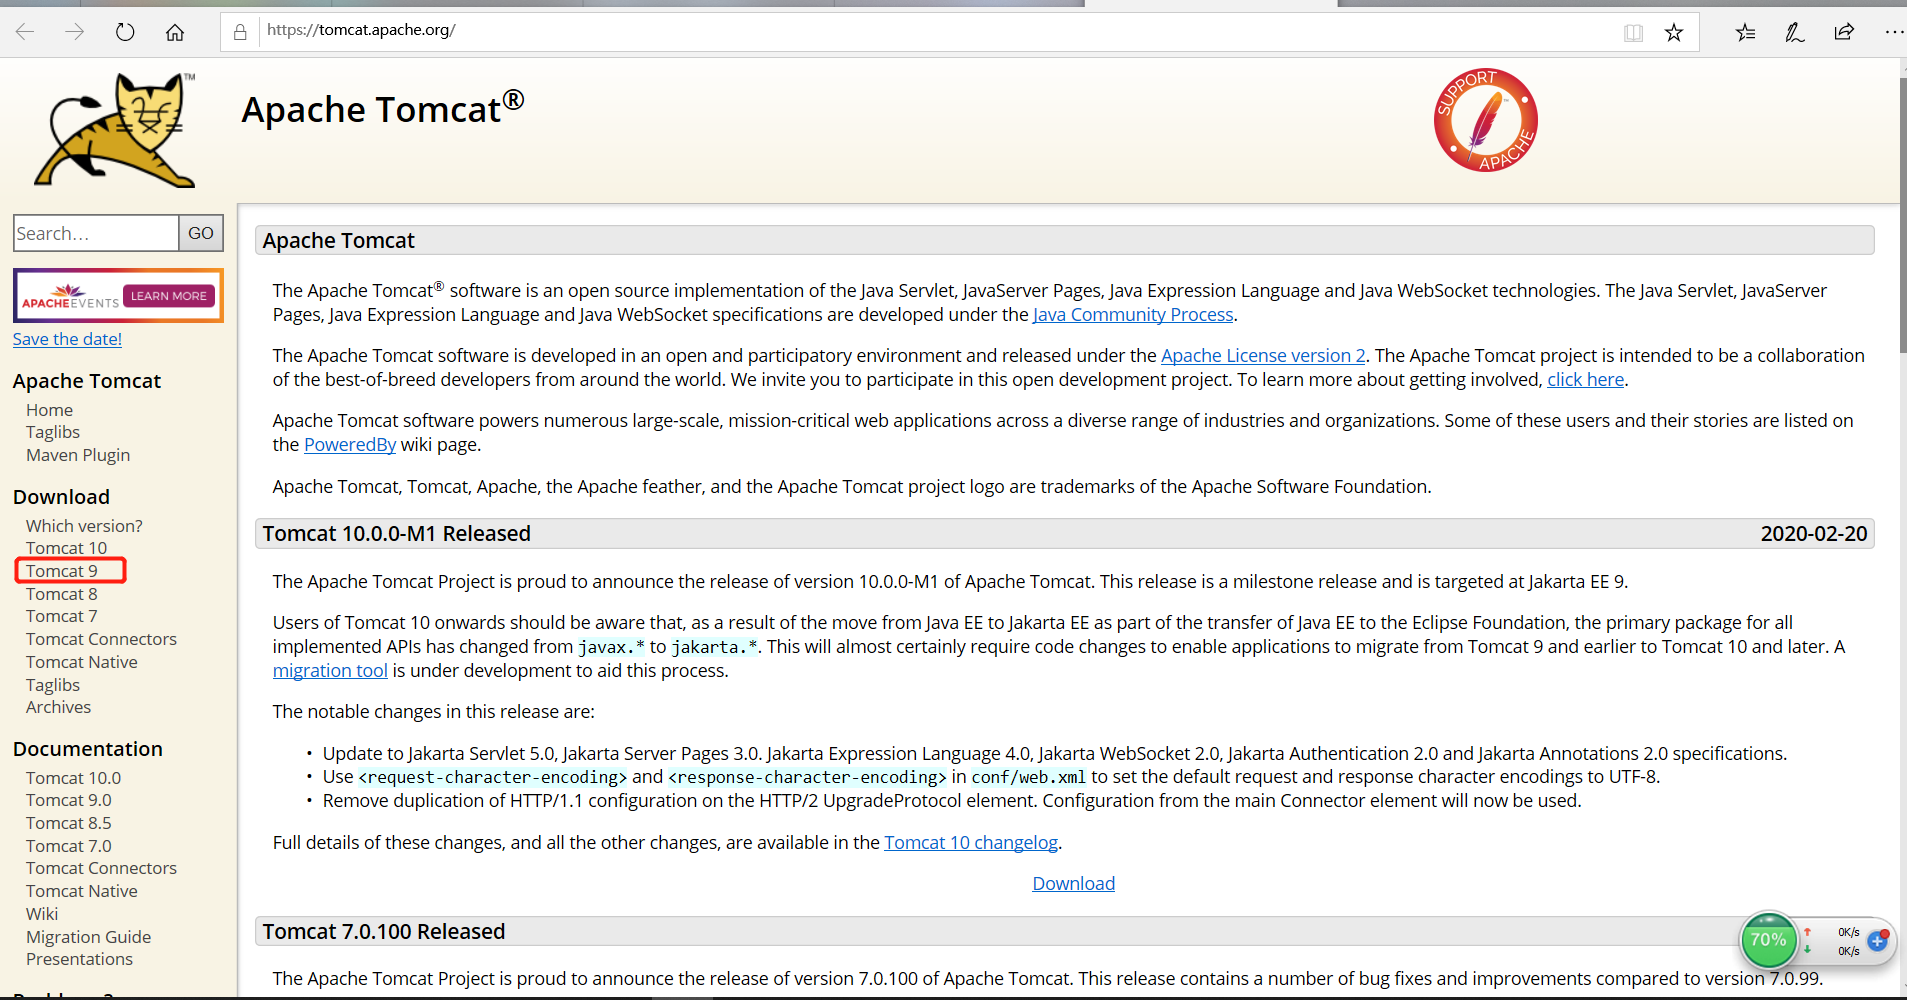Follow the 'click here' involvement link

[1586, 380]
